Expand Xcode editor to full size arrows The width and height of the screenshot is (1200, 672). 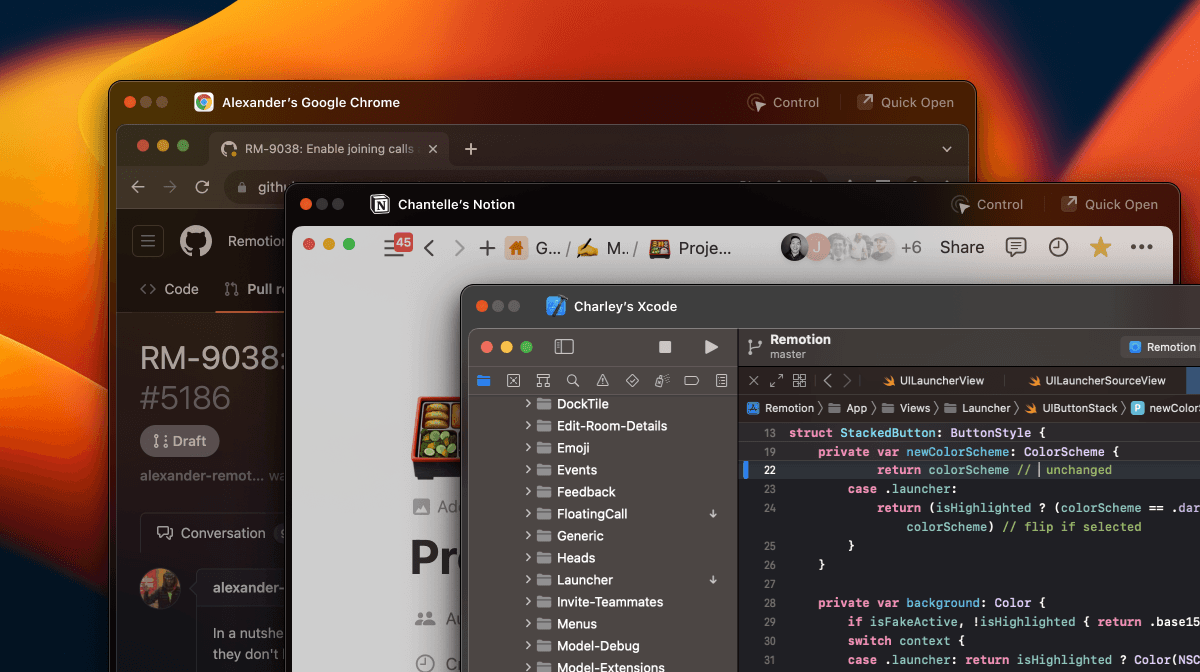tap(777, 381)
